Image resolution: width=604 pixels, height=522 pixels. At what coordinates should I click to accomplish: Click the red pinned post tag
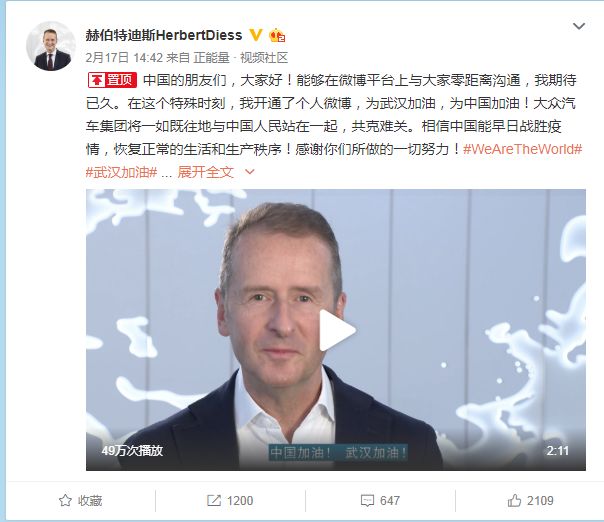point(112,80)
